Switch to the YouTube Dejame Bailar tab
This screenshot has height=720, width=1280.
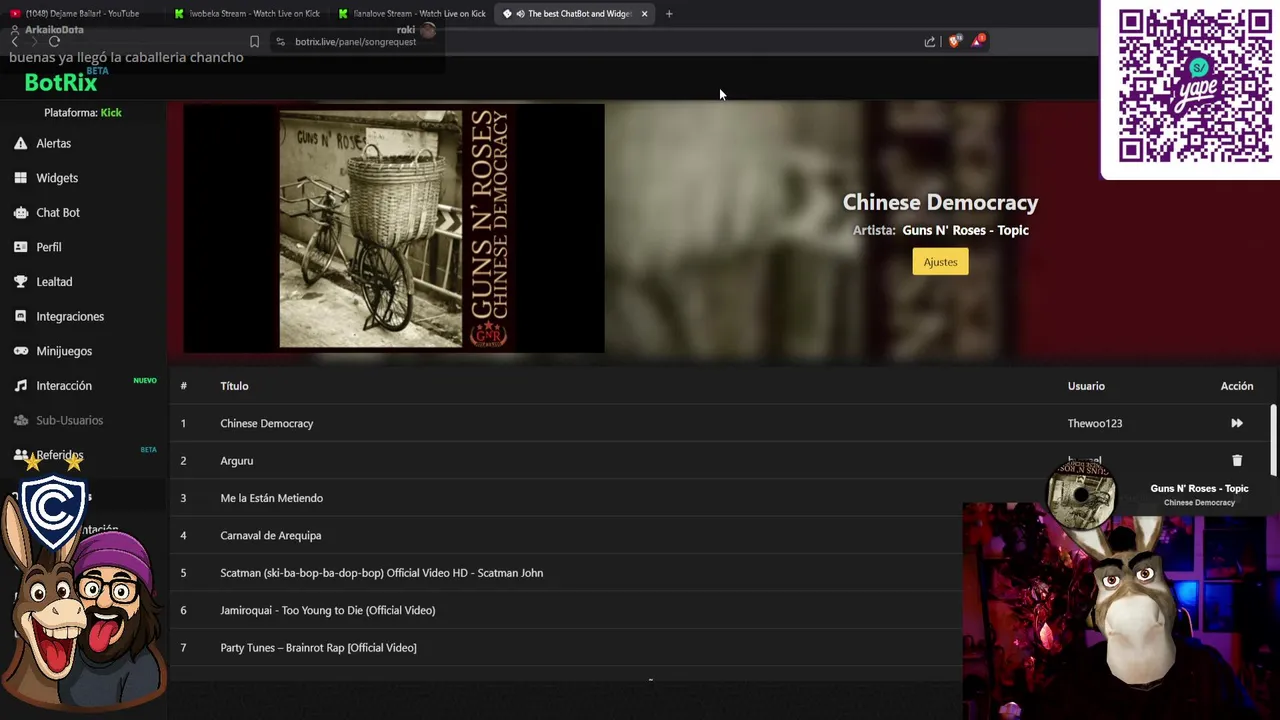click(82, 14)
